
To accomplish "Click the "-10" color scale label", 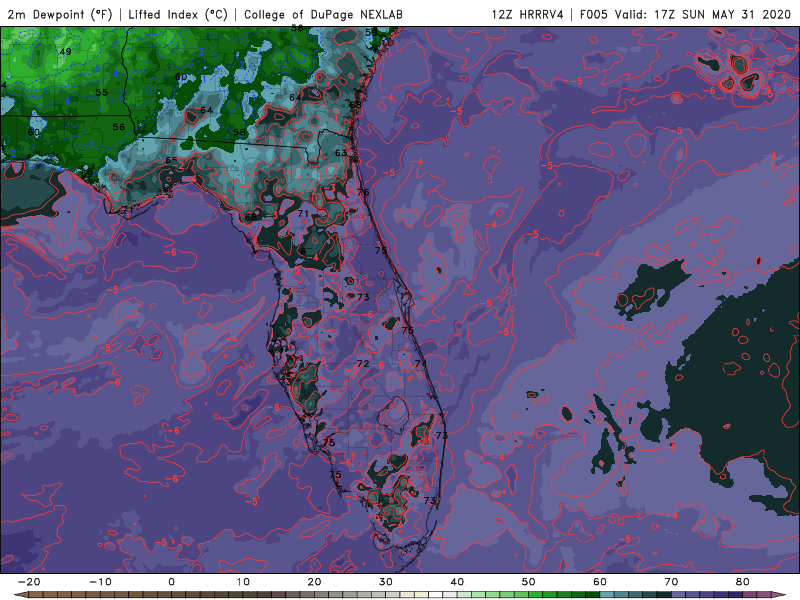I will [100, 582].
